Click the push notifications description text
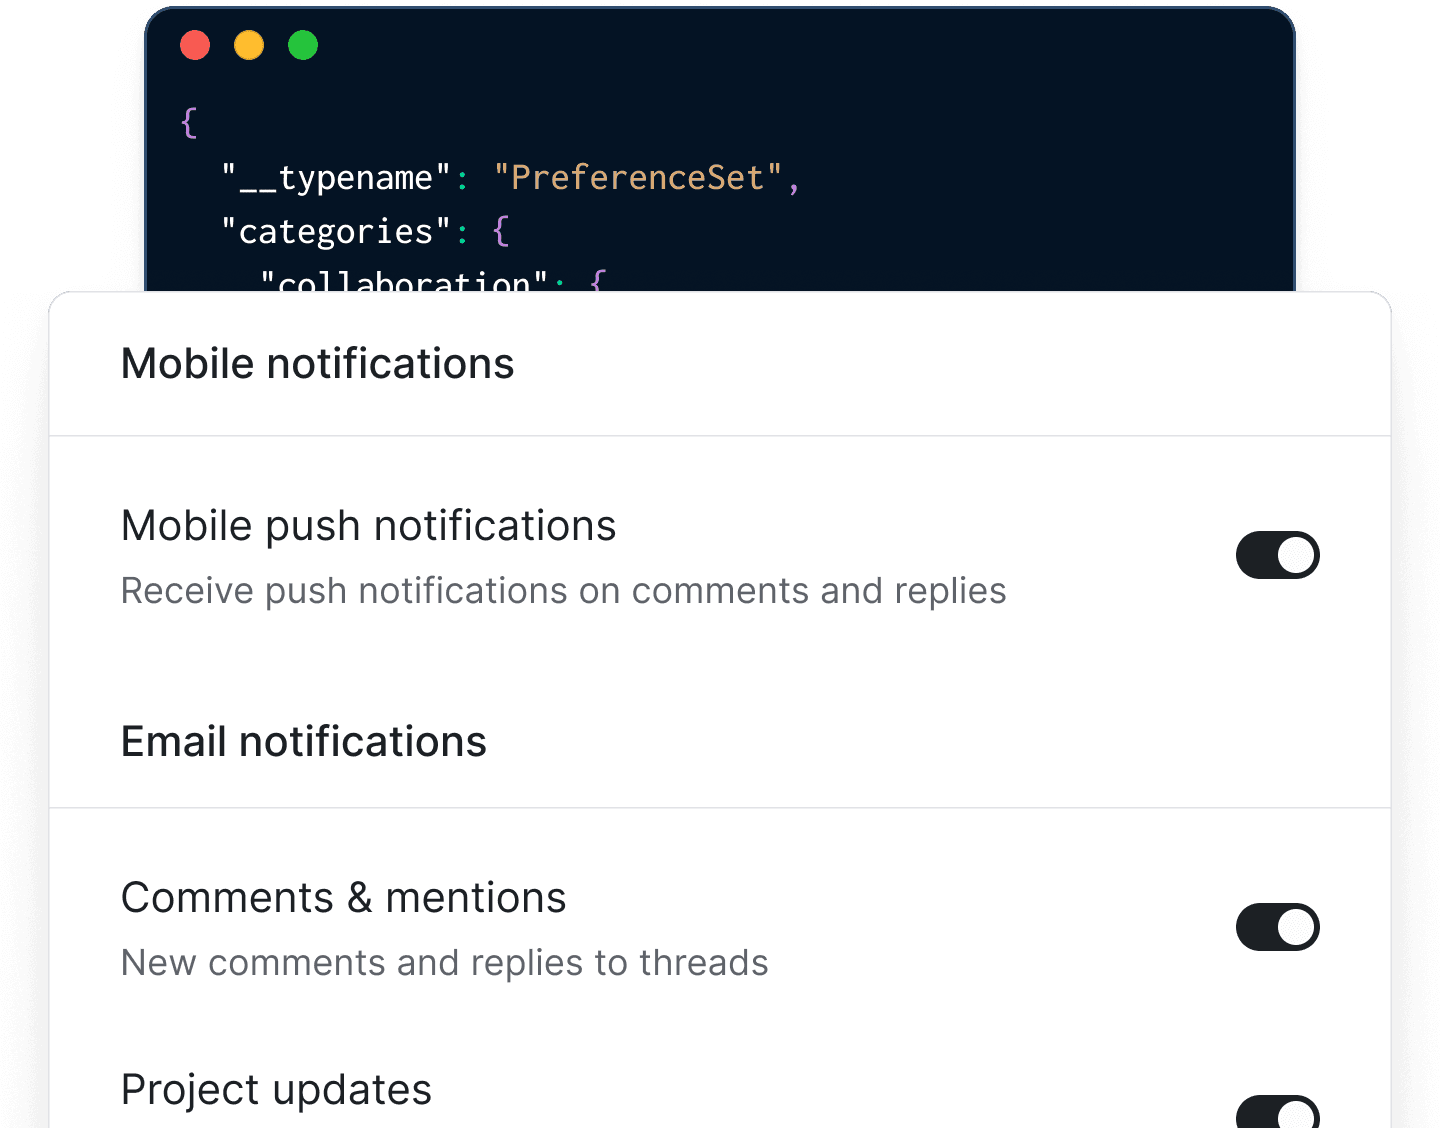The image size is (1440, 1128). [563, 590]
